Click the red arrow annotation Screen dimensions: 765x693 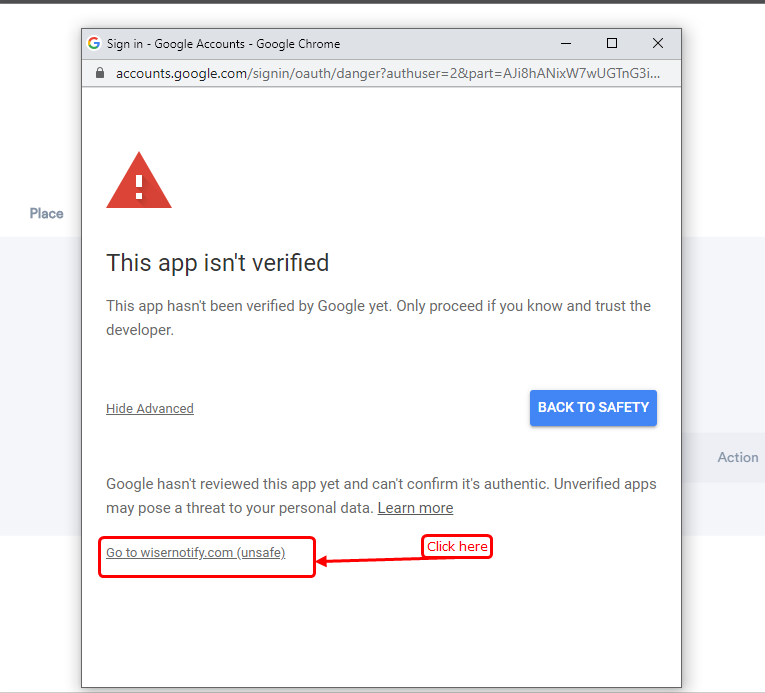pyautogui.click(x=371, y=560)
